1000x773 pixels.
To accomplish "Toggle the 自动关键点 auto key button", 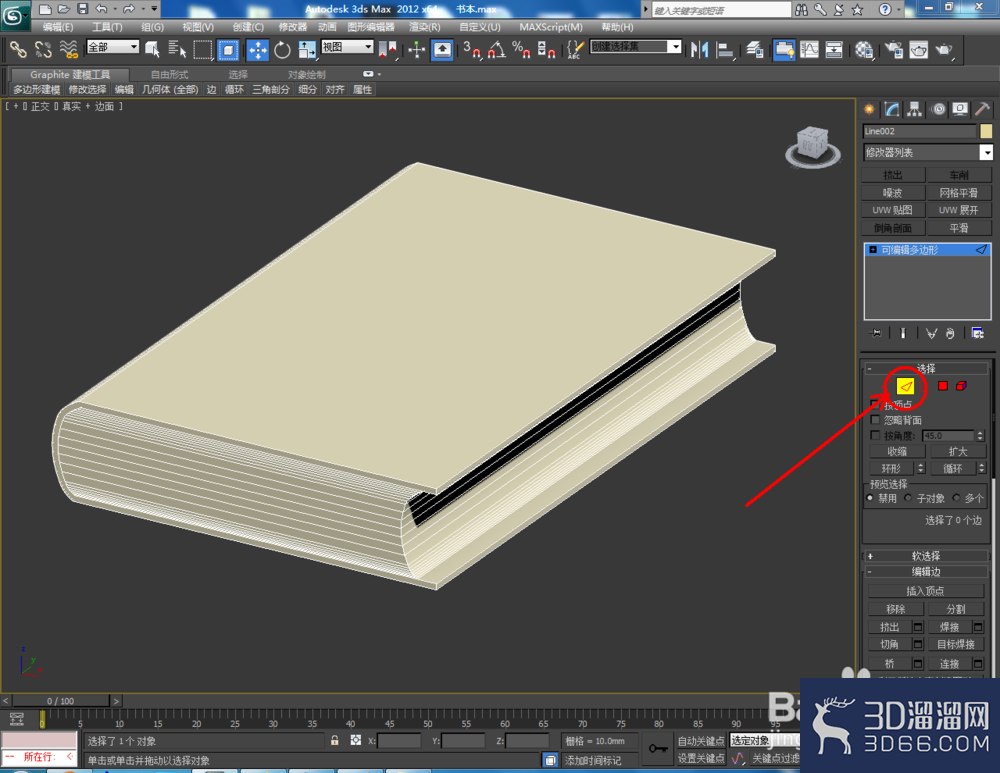I will tap(700, 740).
